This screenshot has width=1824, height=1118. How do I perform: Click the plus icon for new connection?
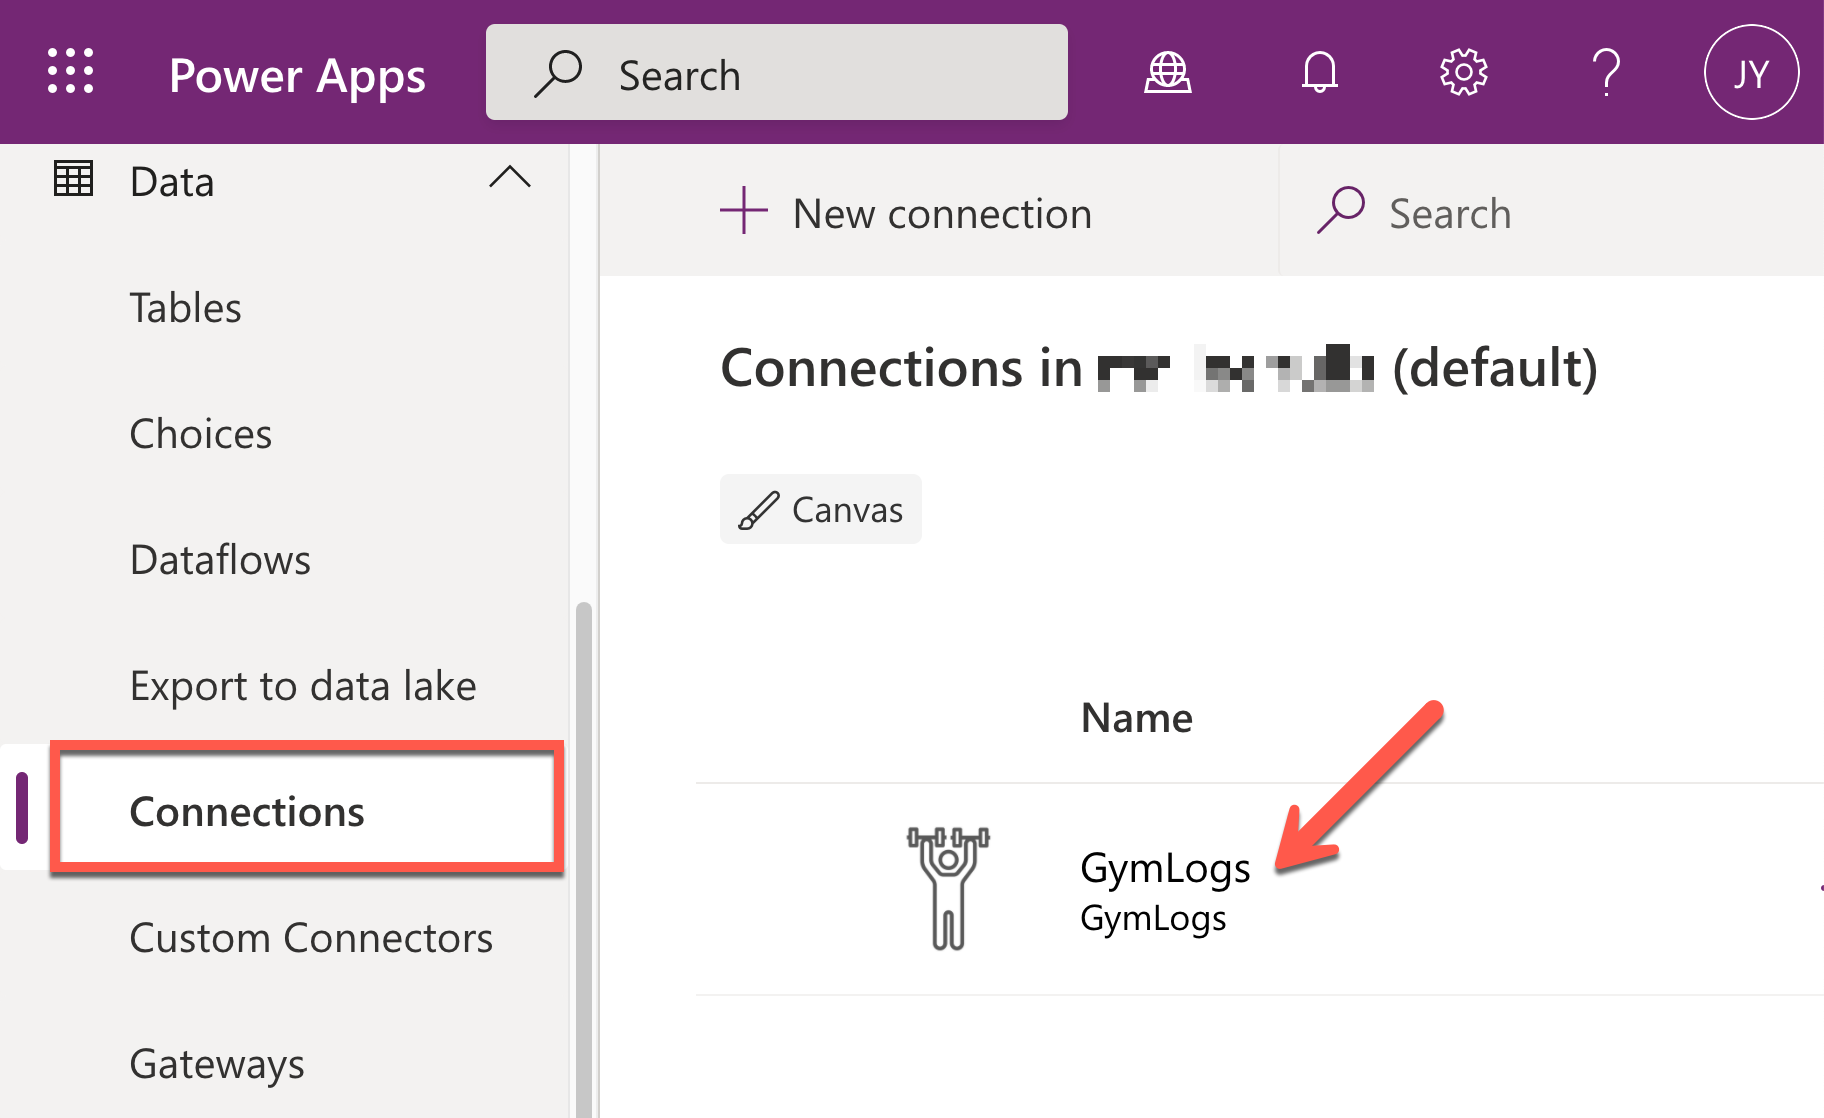[744, 211]
